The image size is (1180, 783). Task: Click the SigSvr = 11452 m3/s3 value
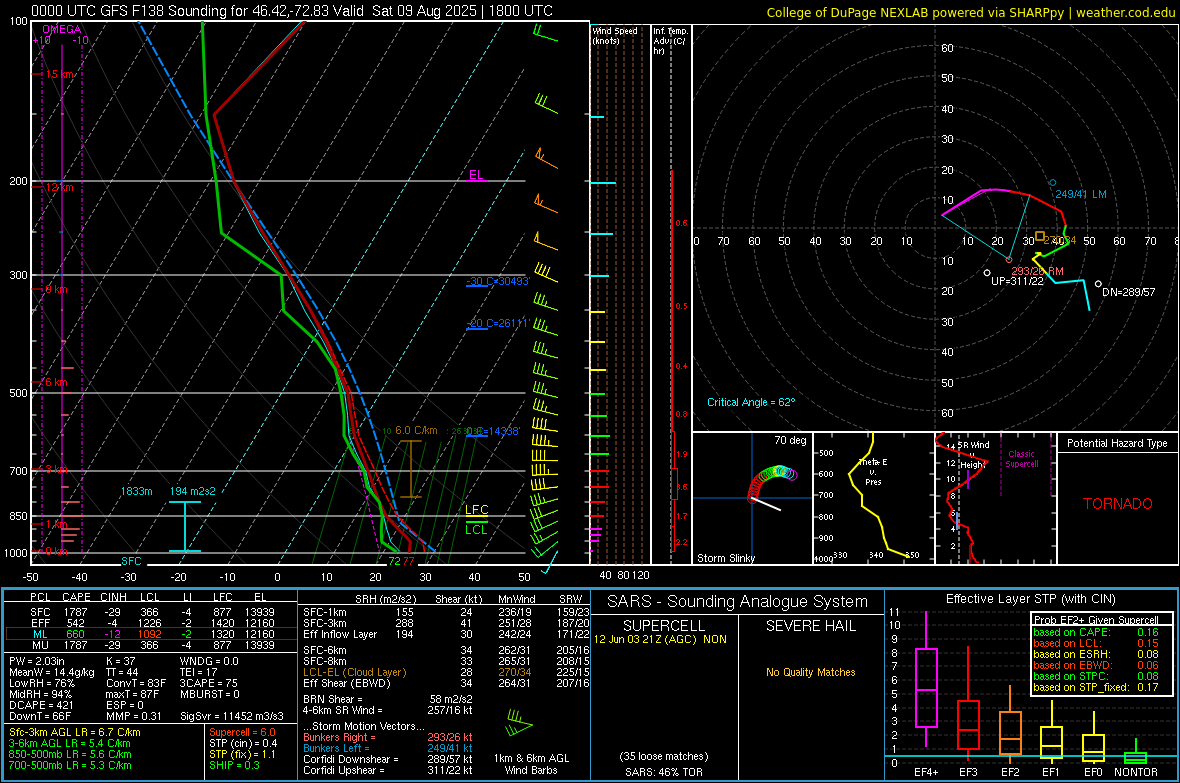[232, 716]
